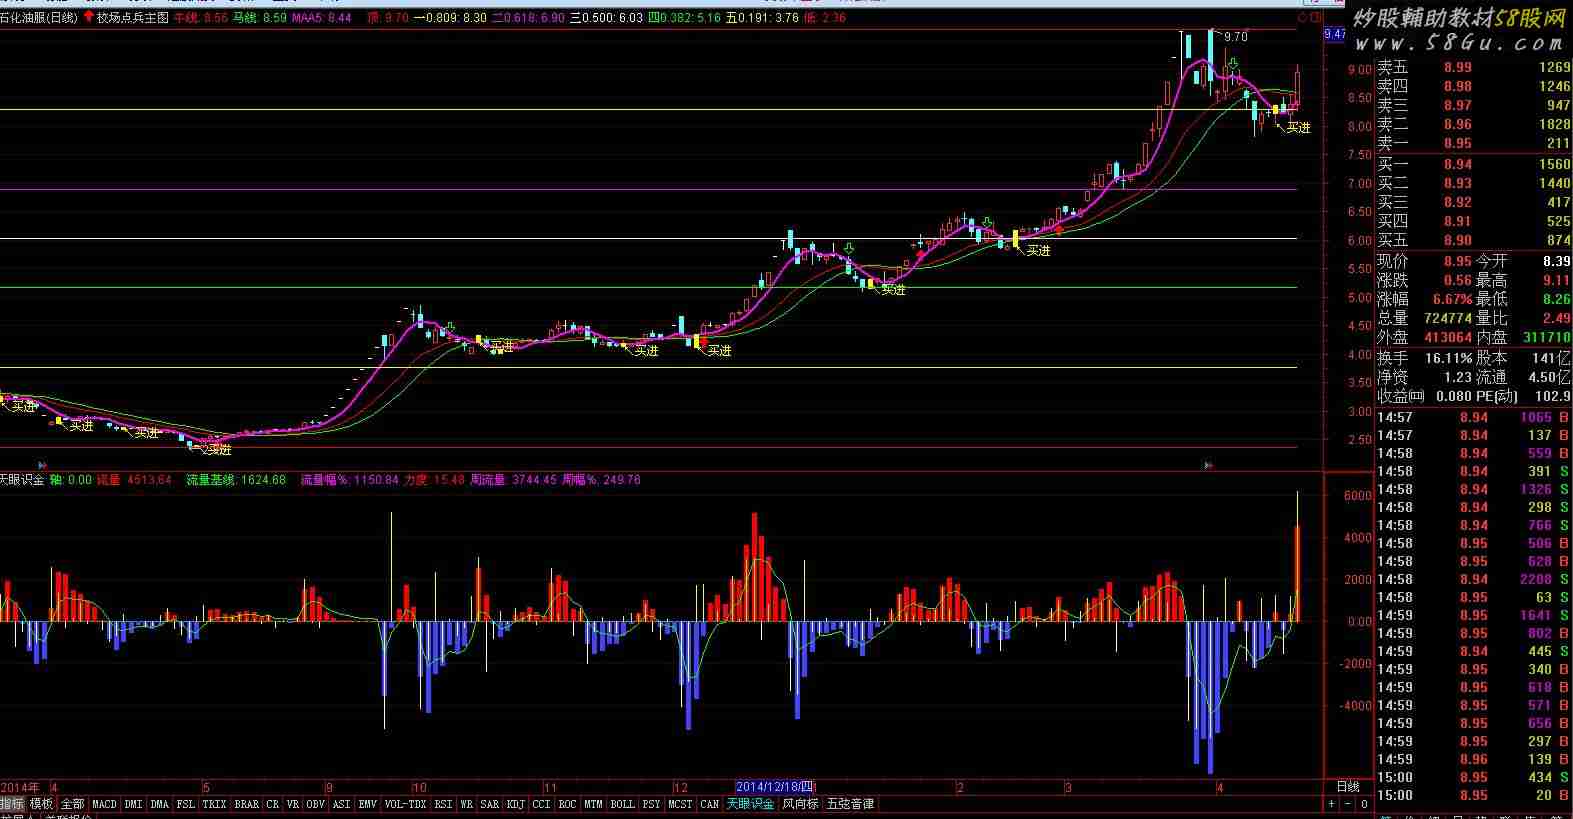Click the 校场点兵主图 indicator title
The image size is (1573, 819).
point(132,18)
